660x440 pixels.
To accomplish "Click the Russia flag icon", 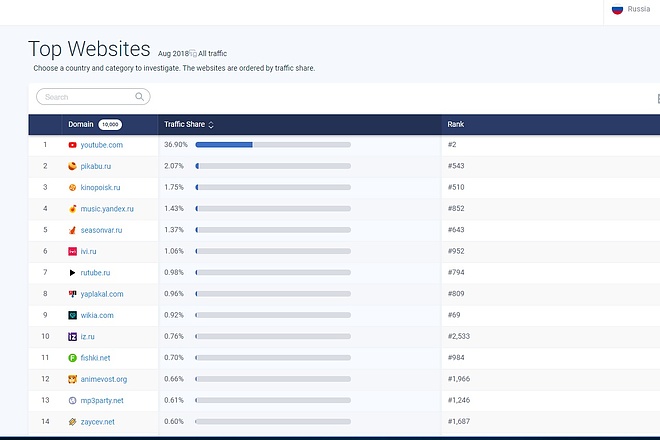I will [x=617, y=9].
